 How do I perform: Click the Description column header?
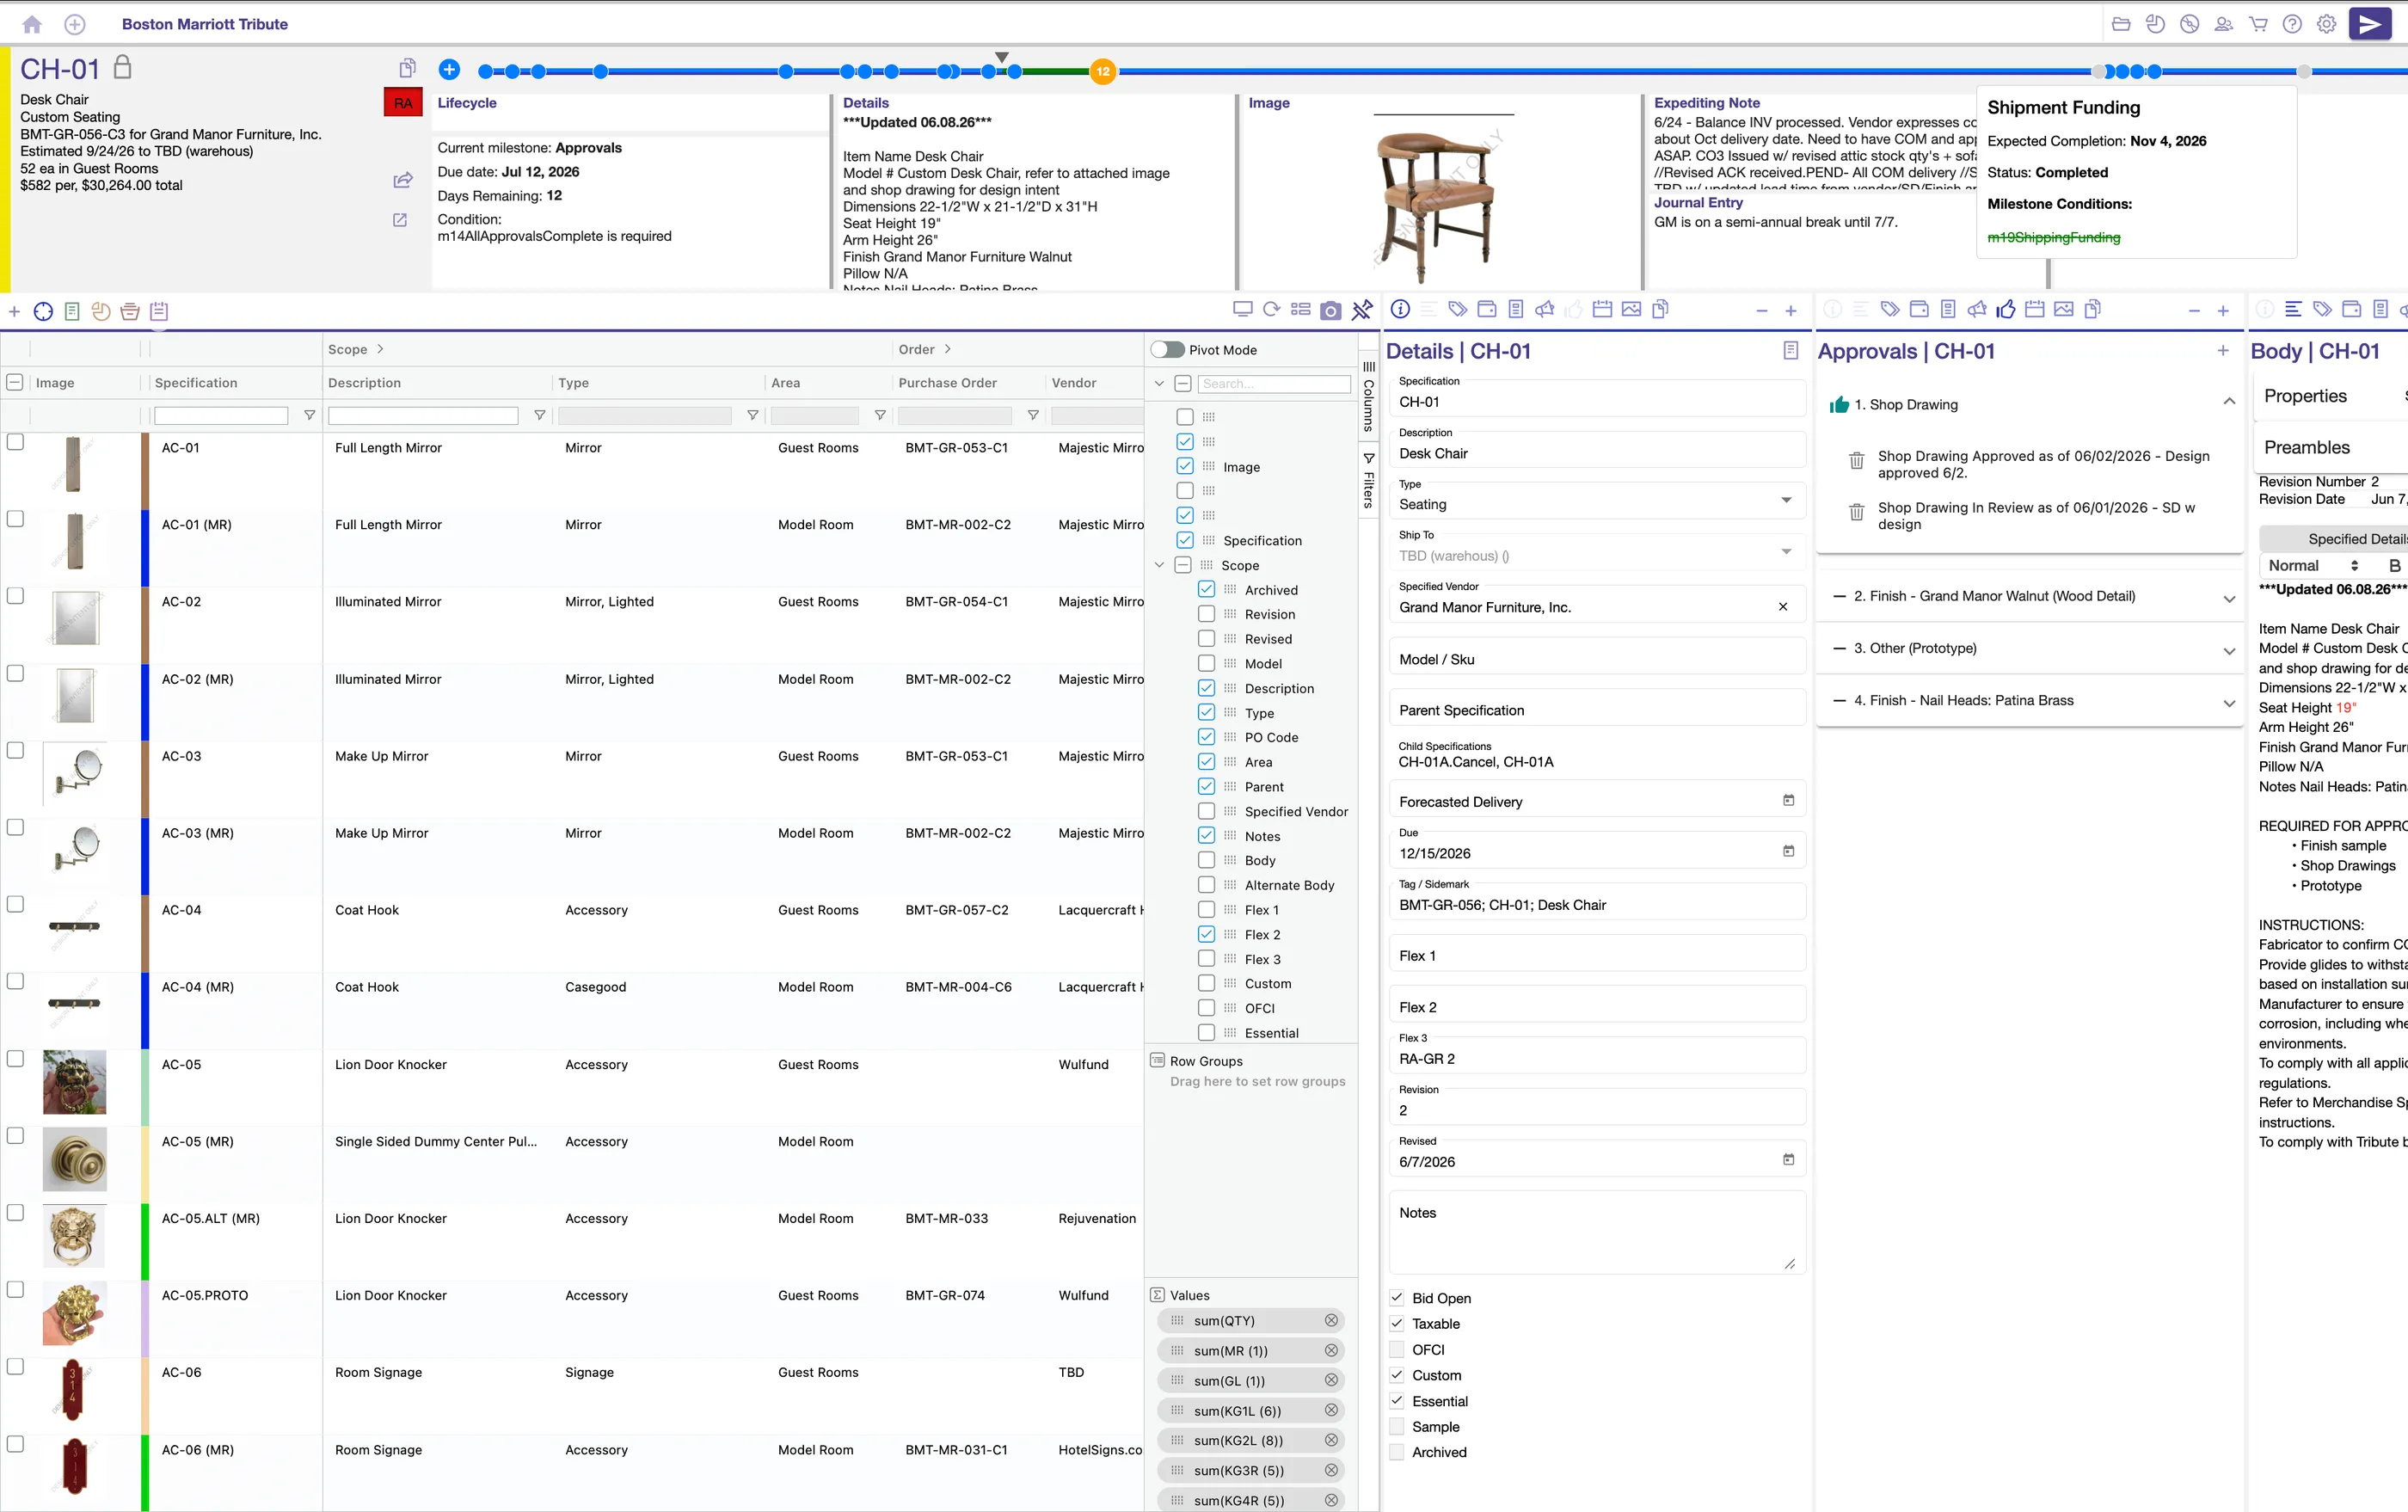click(x=365, y=383)
